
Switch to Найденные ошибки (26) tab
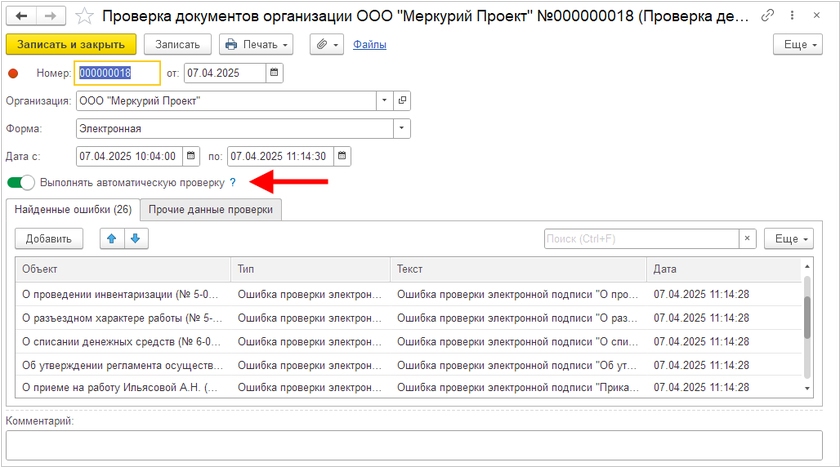(x=73, y=209)
